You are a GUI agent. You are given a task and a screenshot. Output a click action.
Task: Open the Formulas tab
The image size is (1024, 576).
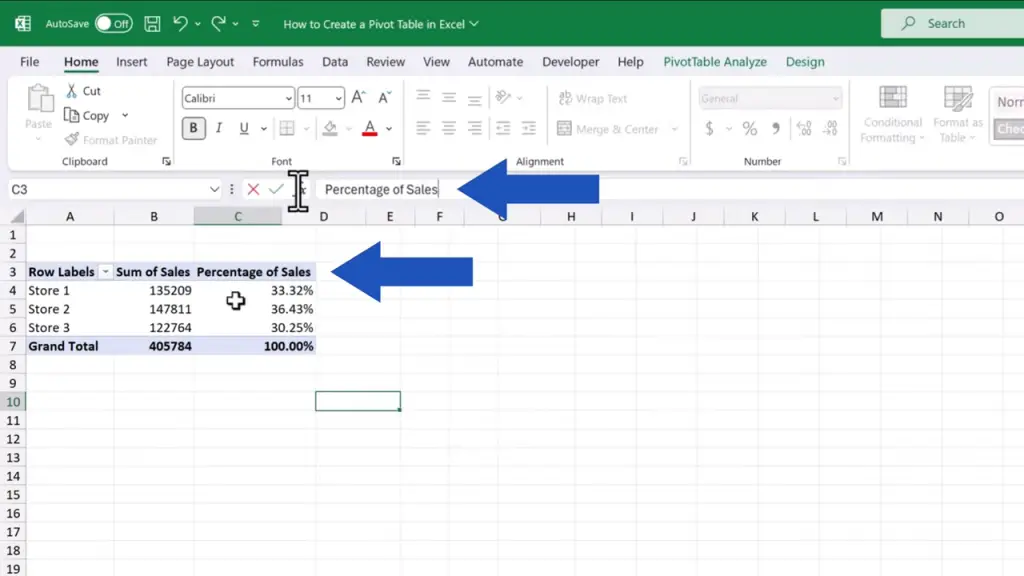(278, 62)
